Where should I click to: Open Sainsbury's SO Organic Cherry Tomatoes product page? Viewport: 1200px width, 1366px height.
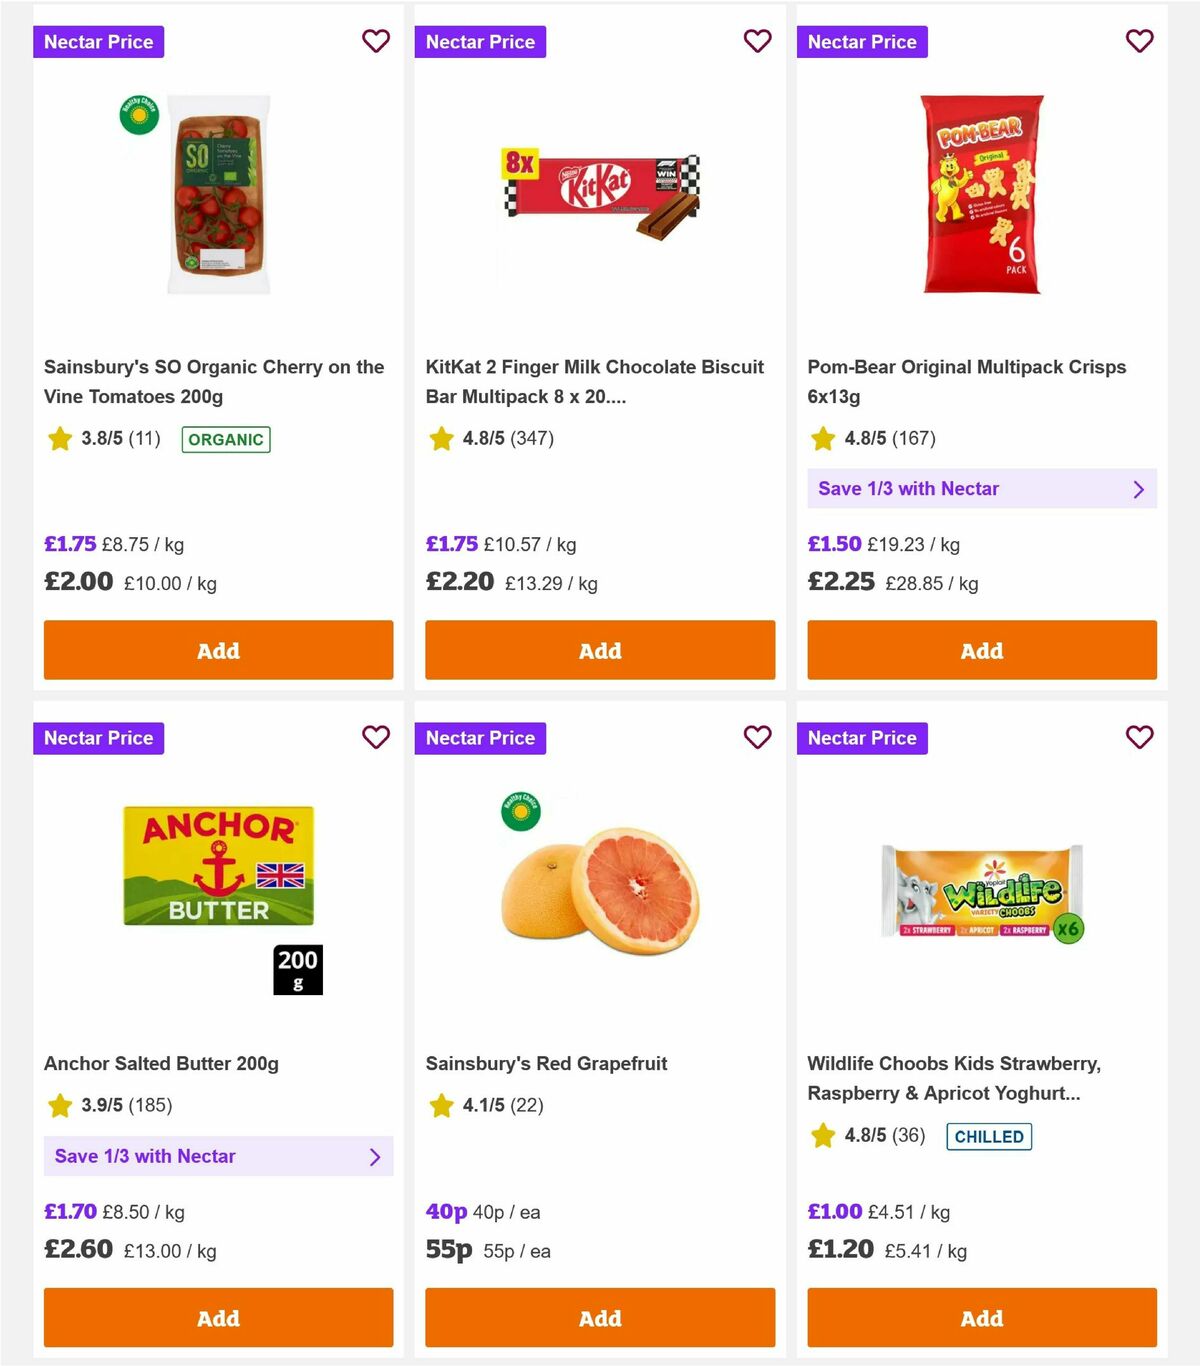[213, 382]
